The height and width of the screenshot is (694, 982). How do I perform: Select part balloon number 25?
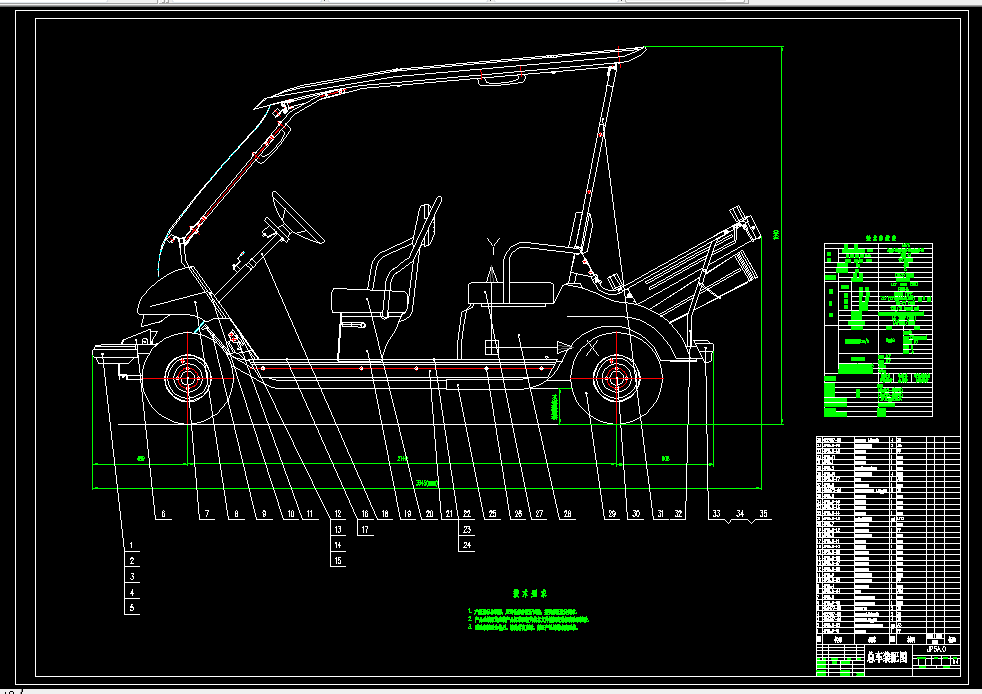click(x=492, y=514)
